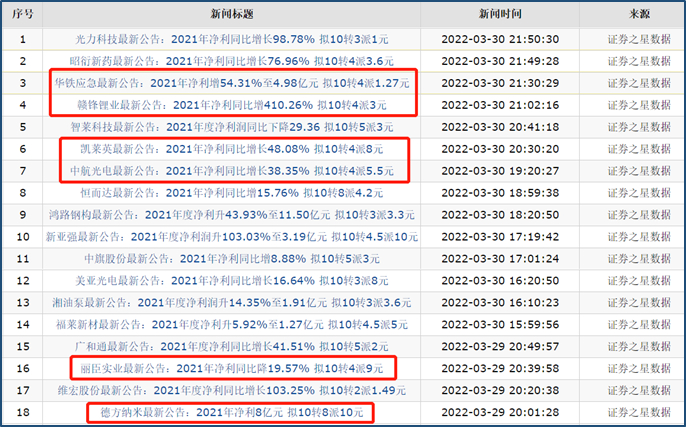Click 证券之星数据 source in row 1
Screen dimensions: 686x427
pos(639,39)
